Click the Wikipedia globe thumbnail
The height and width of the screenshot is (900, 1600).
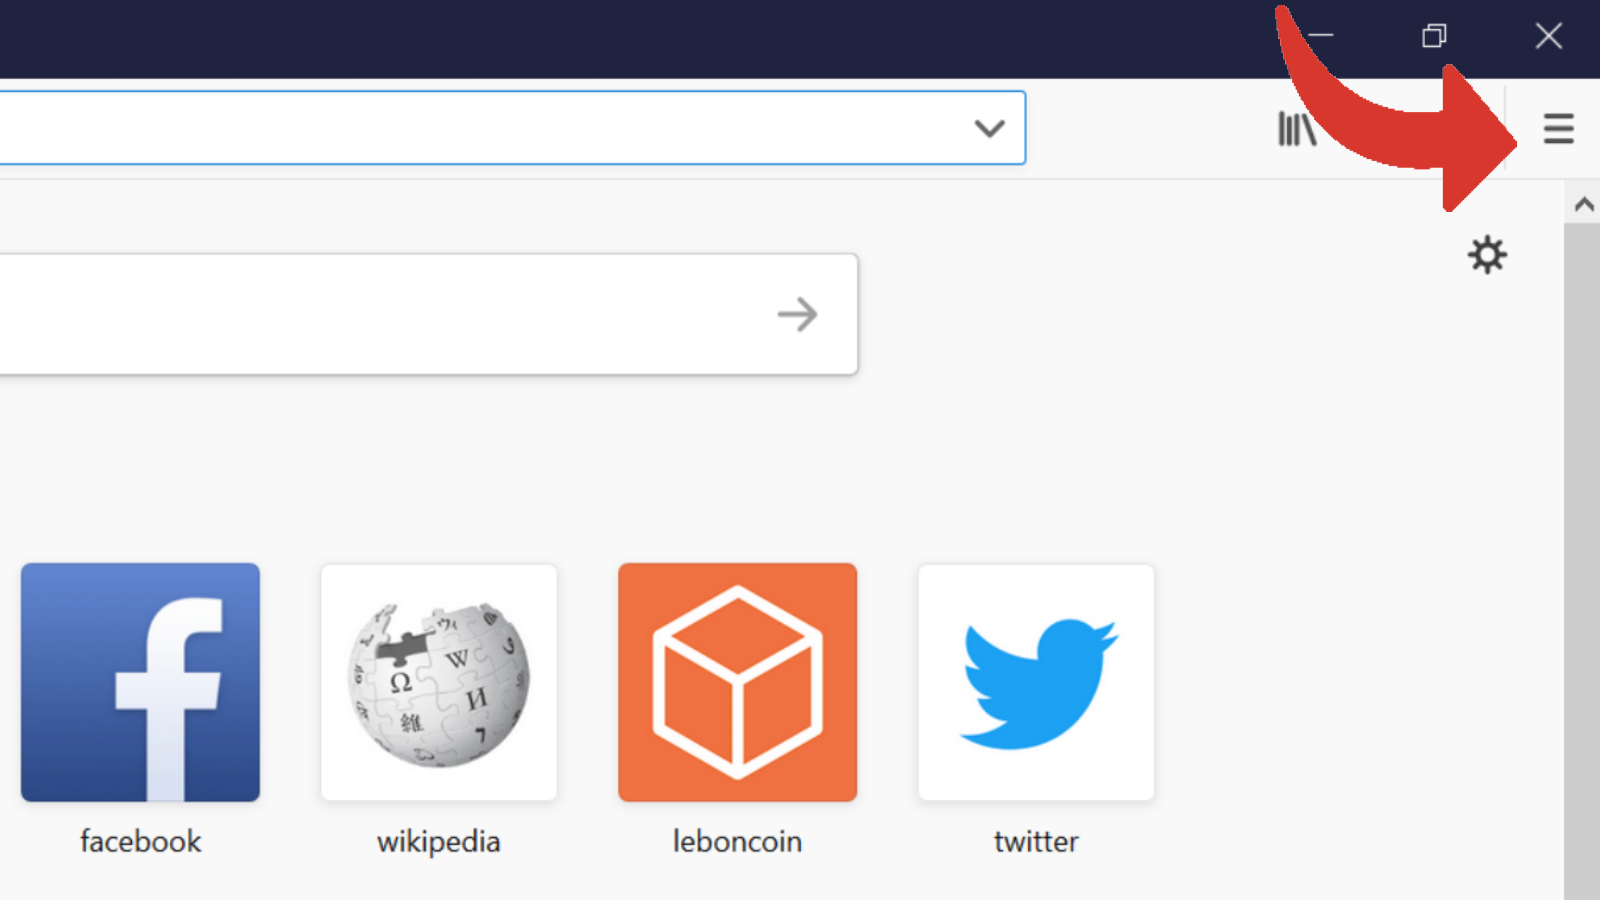pyautogui.click(x=438, y=682)
